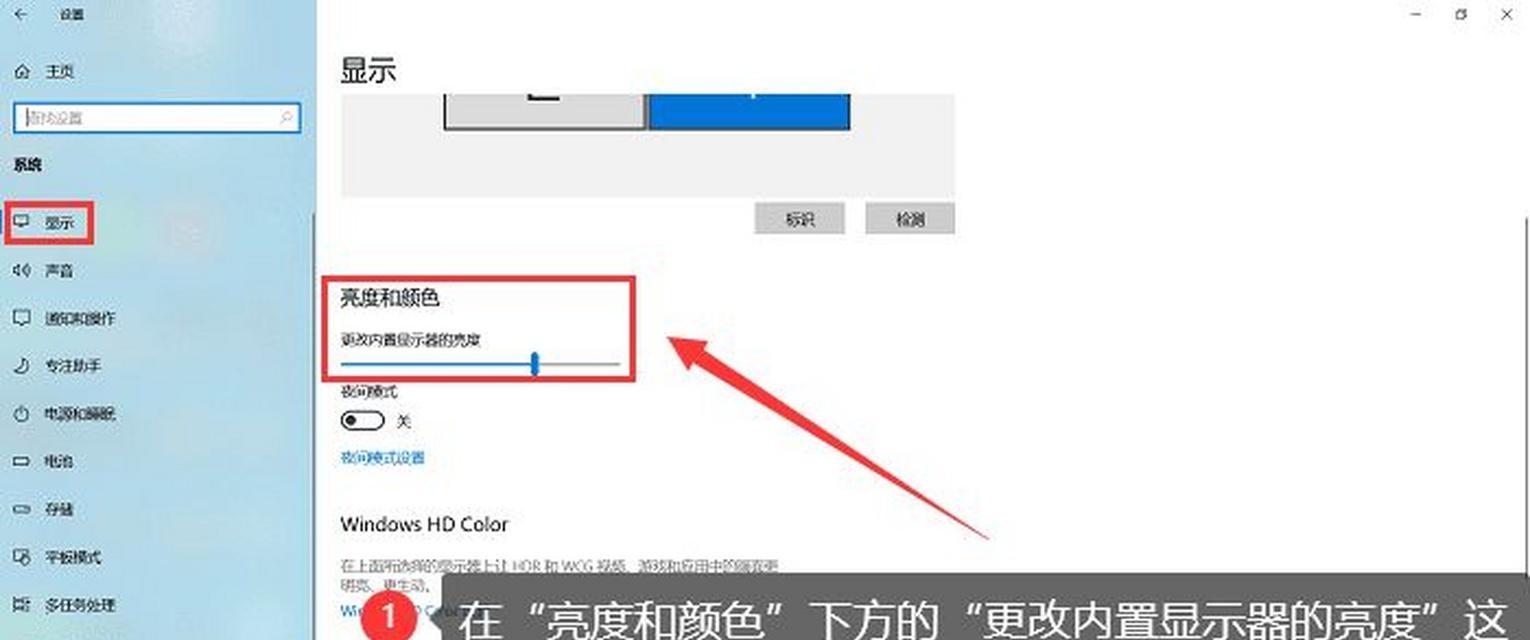Open the 主页 home icon

point(23,72)
